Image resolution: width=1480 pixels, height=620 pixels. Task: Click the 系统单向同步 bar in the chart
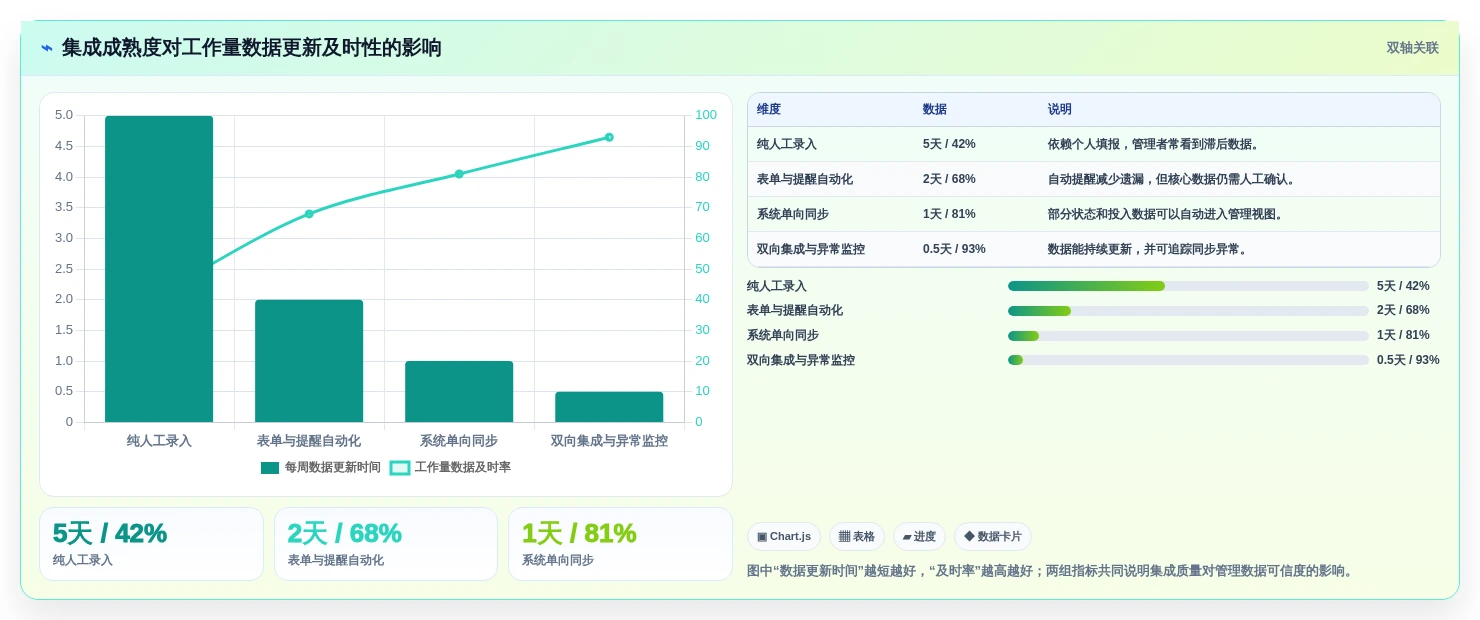pos(459,391)
